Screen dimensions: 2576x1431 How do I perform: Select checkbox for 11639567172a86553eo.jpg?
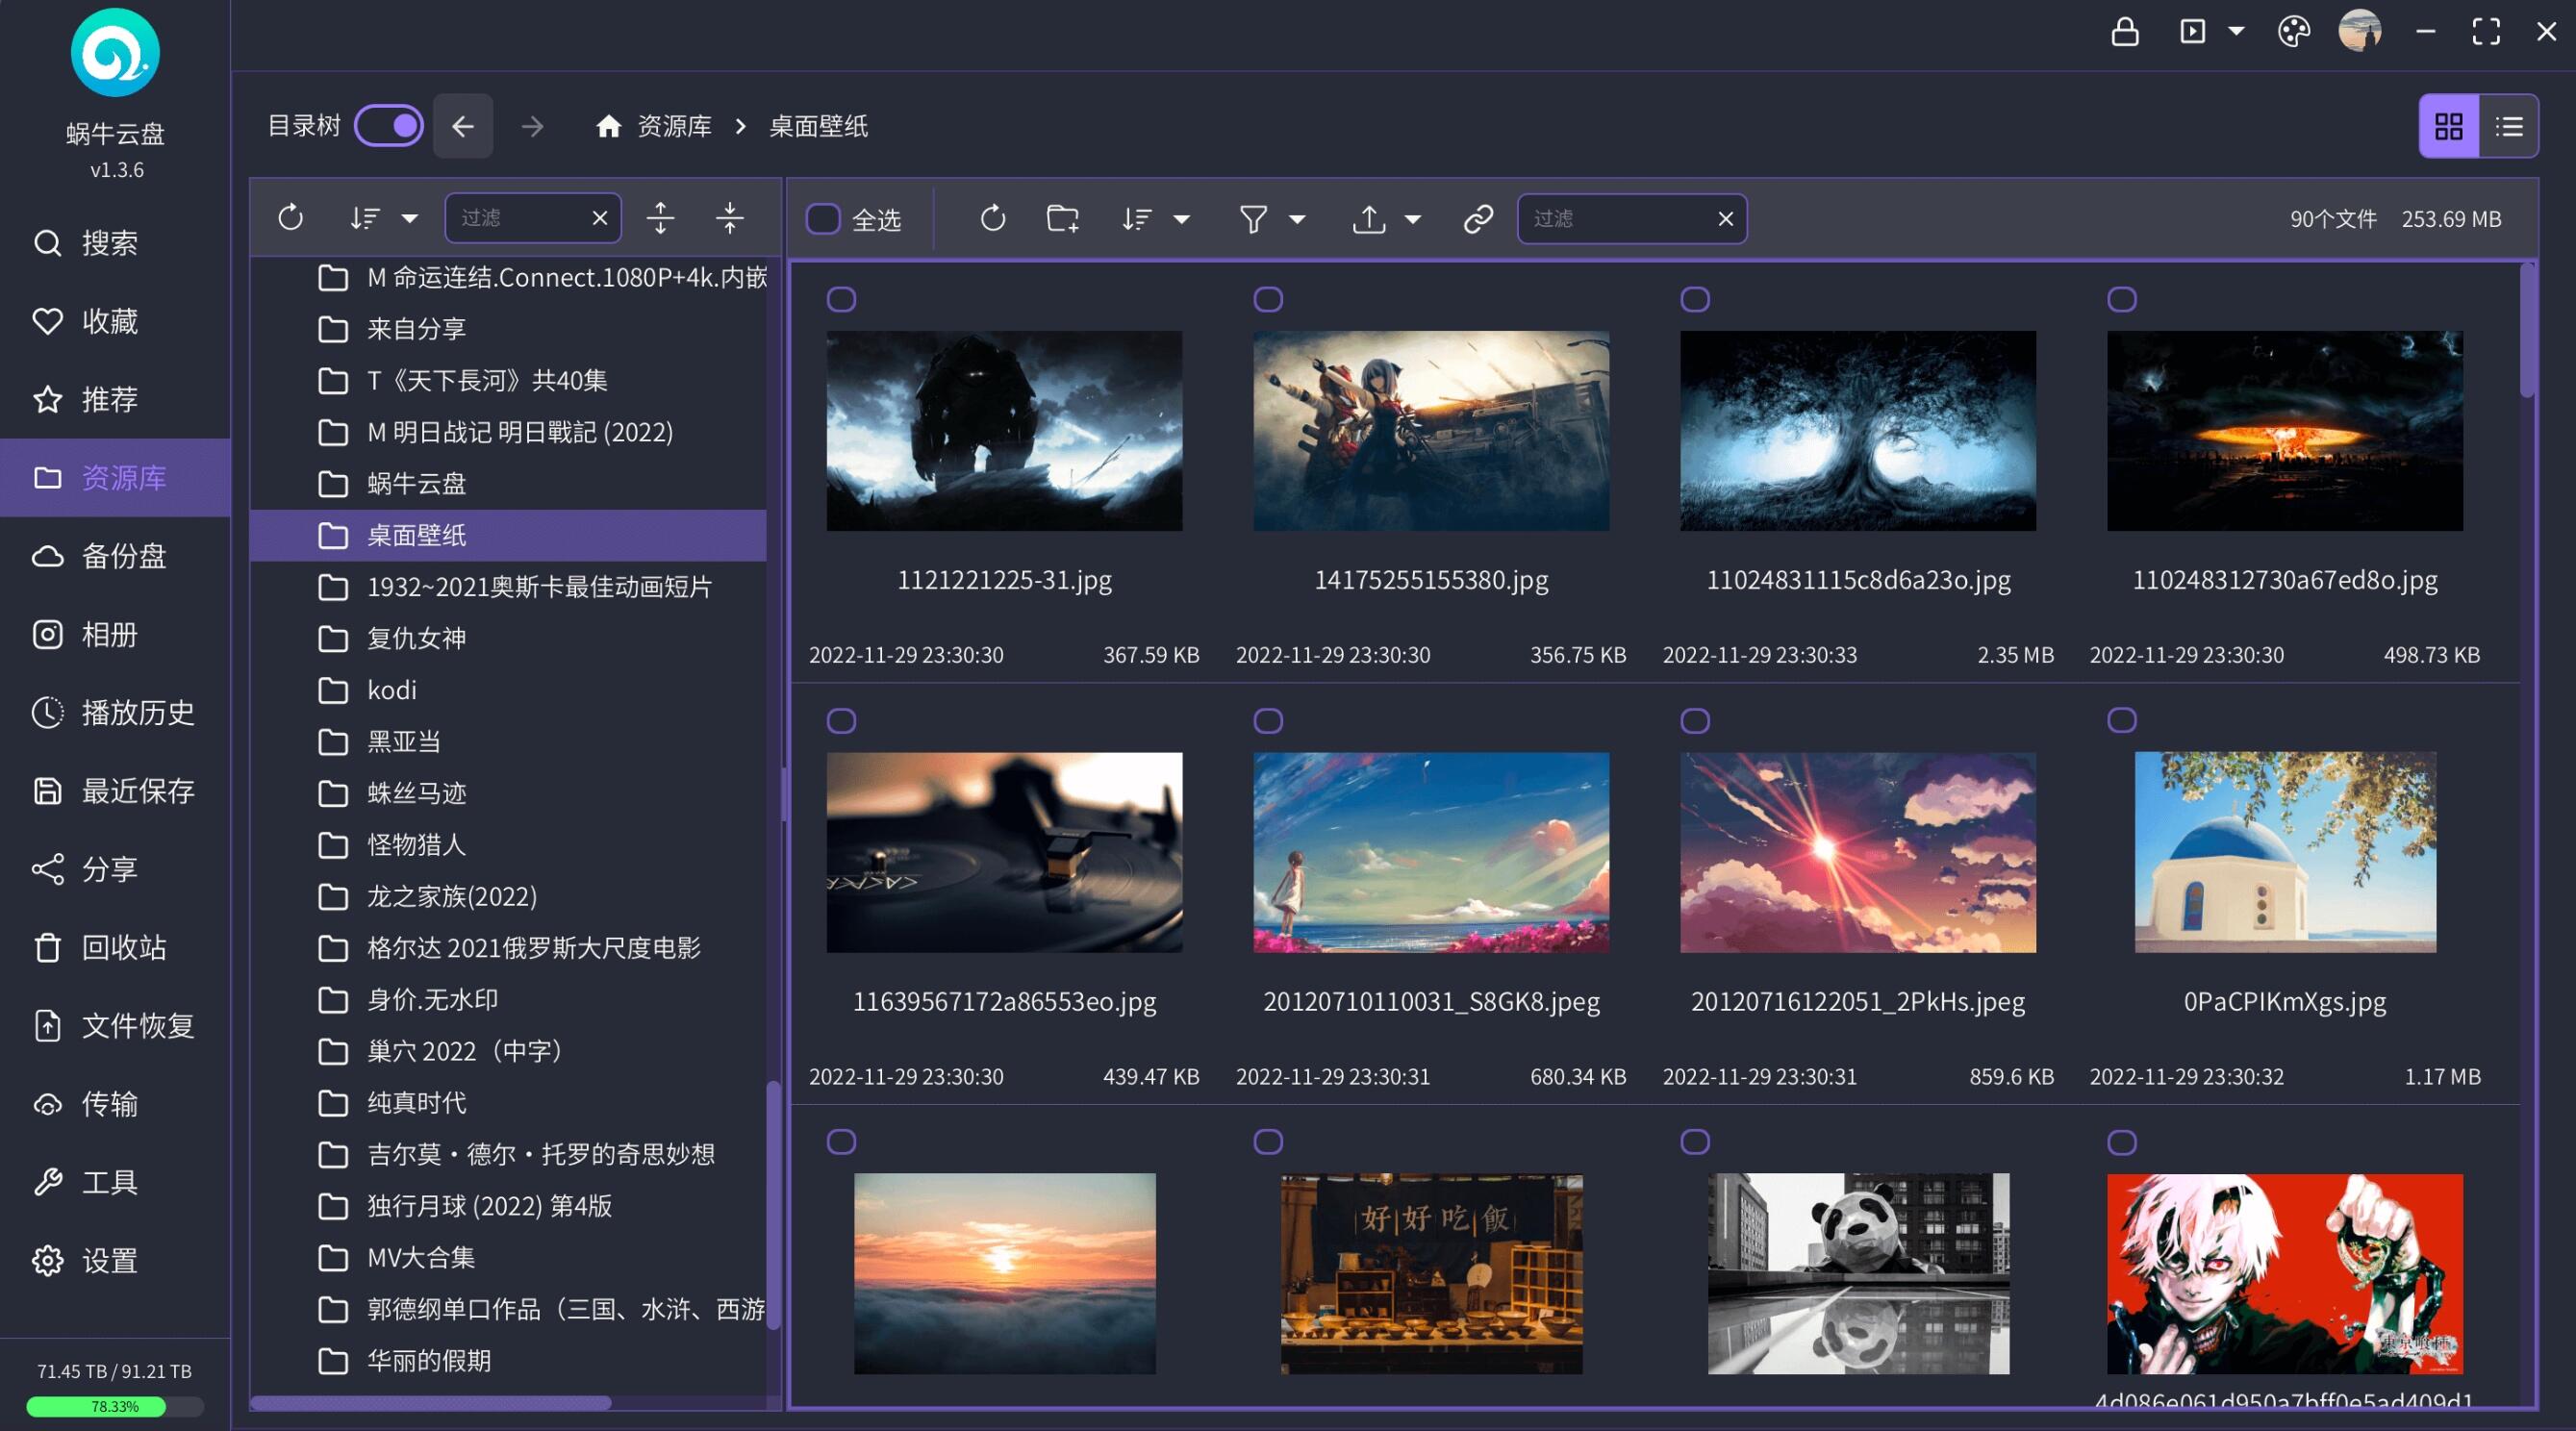841,720
